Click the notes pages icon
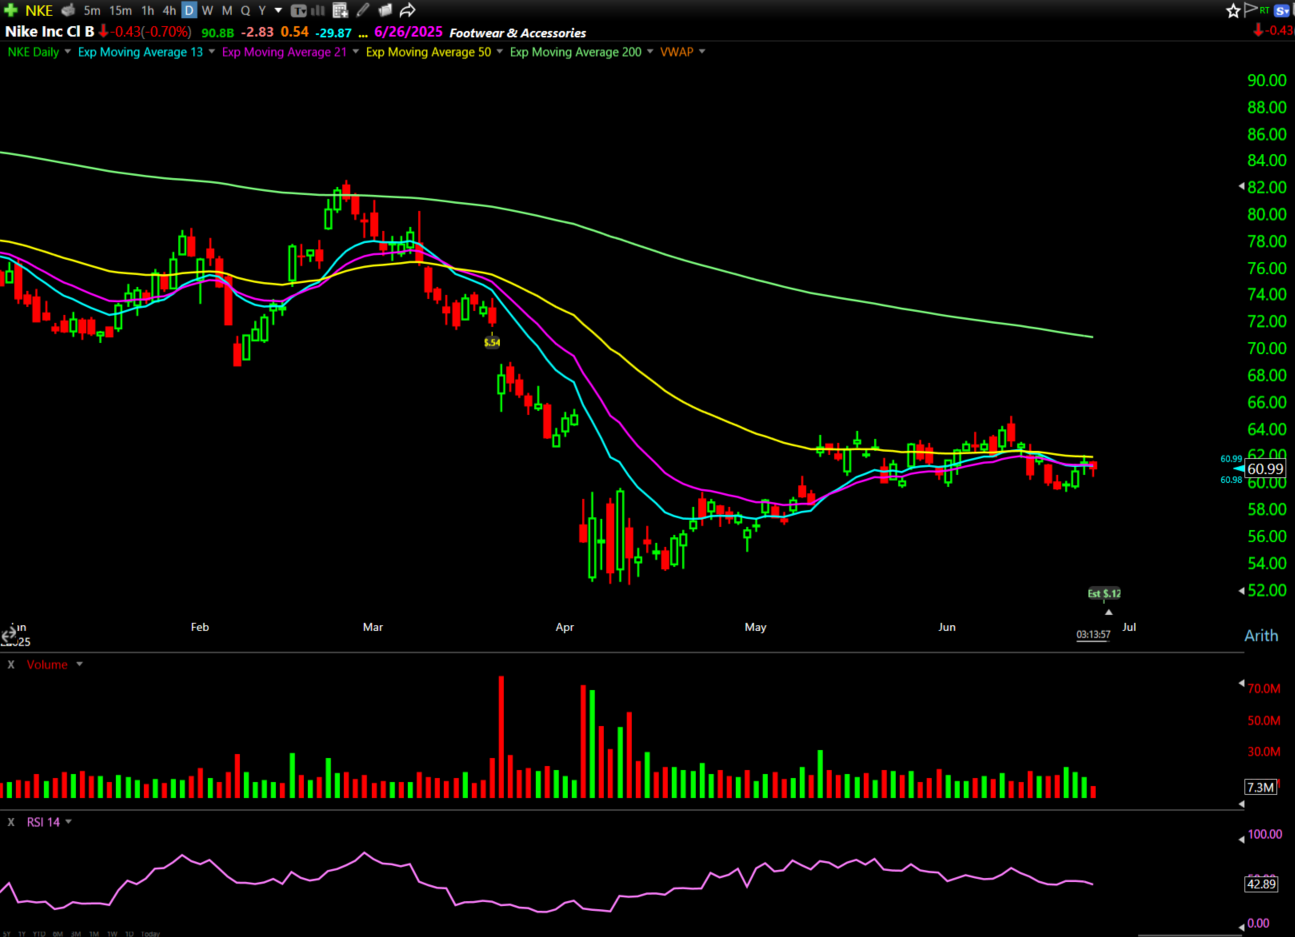The height and width of the screenshot is (937, 1295). coord(385,10)
